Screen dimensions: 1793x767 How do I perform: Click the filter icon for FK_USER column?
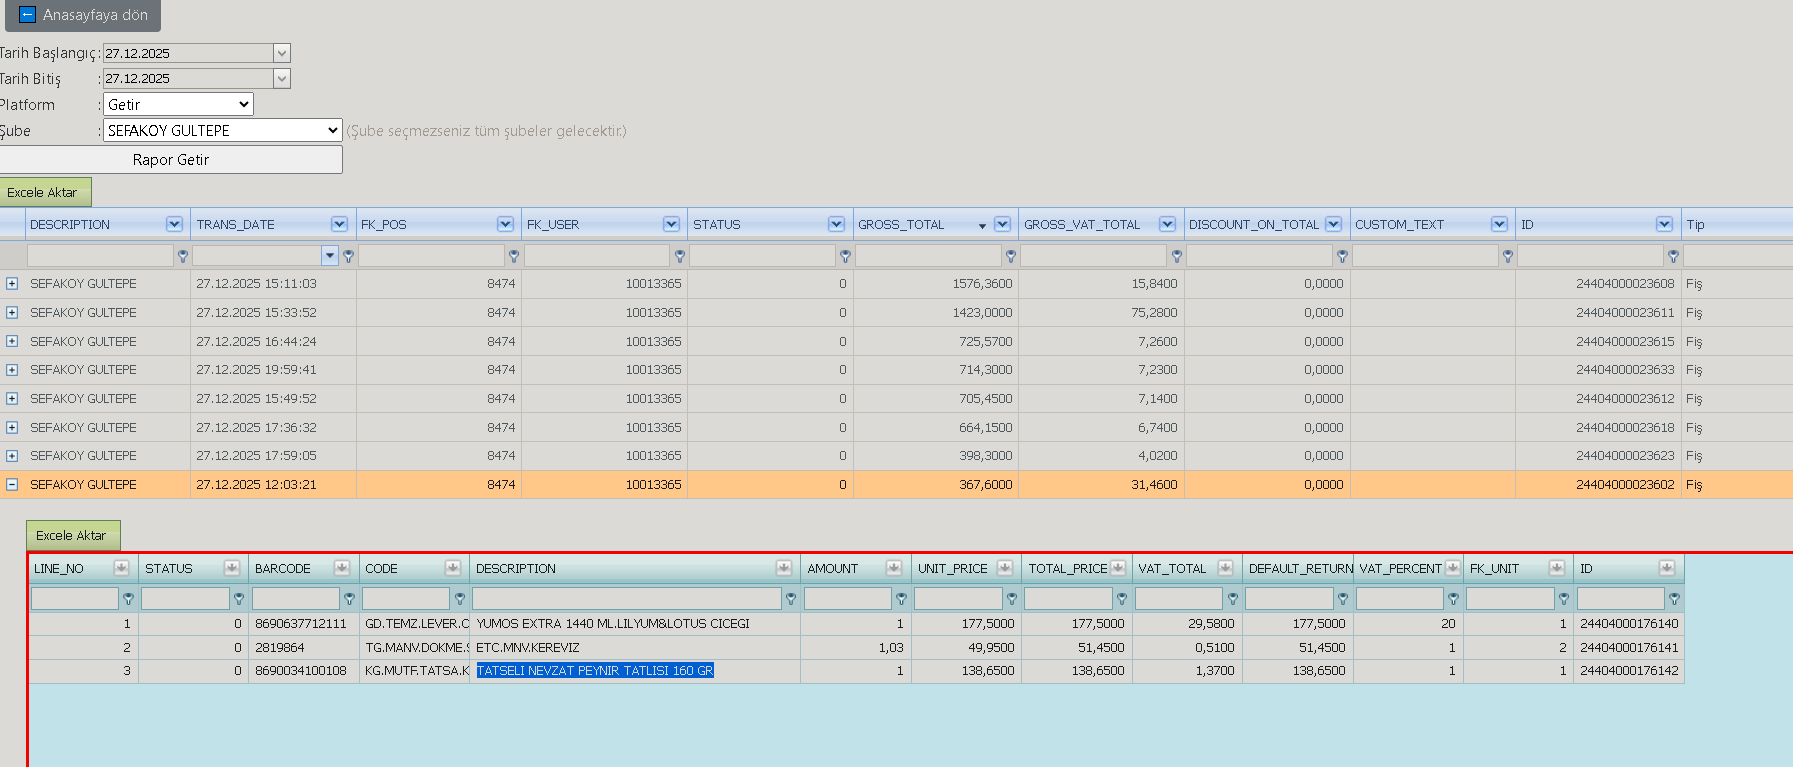pyautogui.click(x=680, y=256)
